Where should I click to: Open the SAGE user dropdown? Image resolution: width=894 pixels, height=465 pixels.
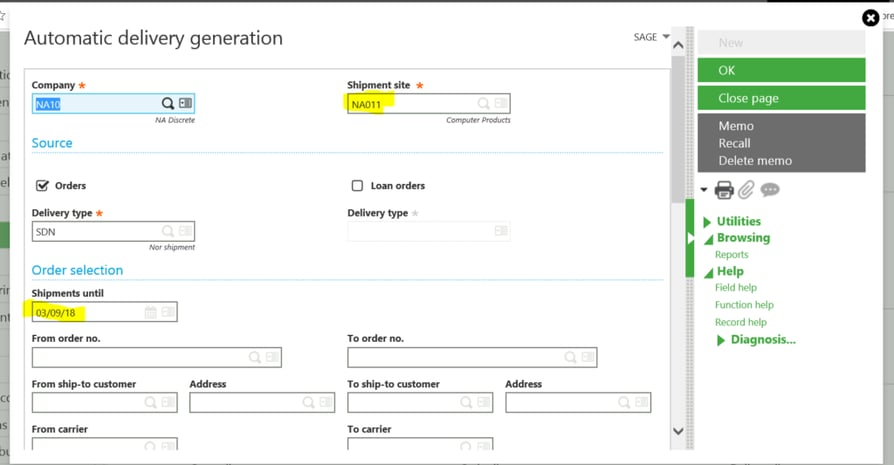pos(651,37)
